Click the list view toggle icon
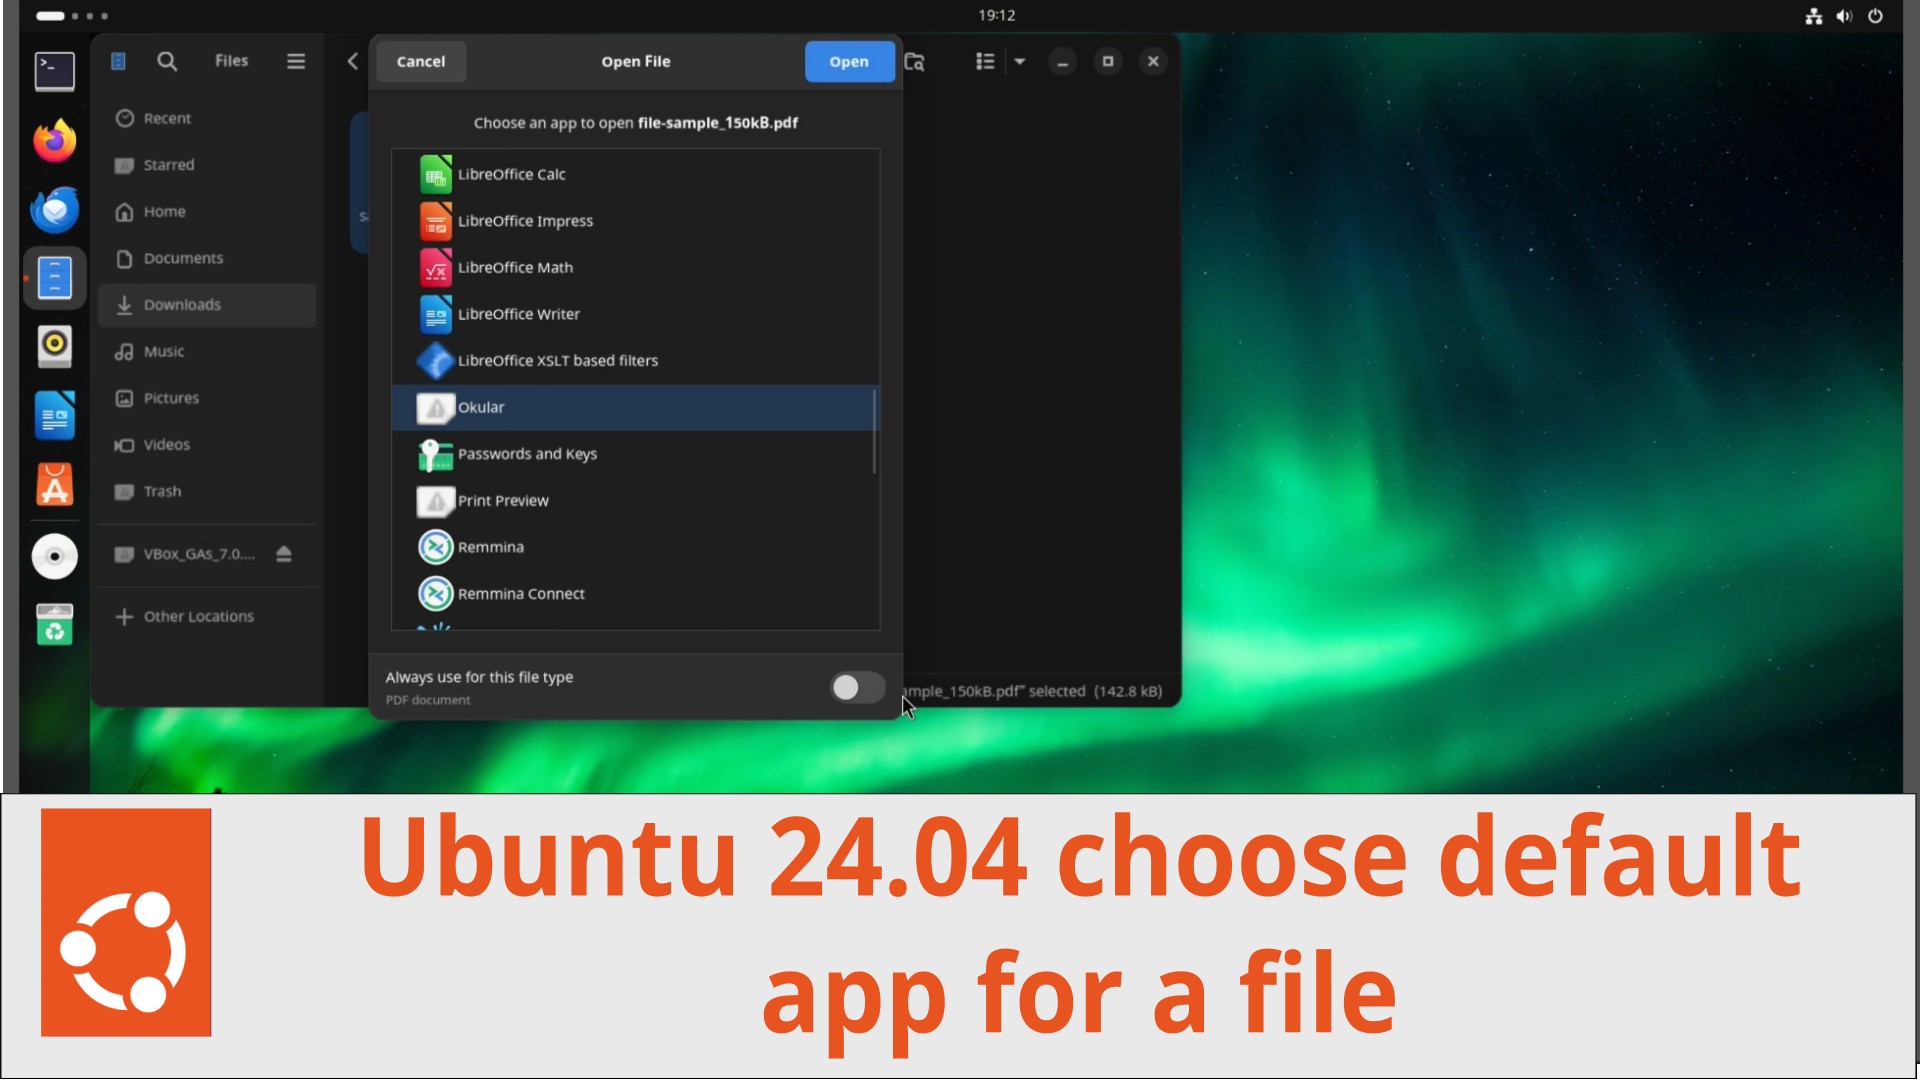Image resolution: width=1920 pixels, height=1080 pixels. tap(985, 62)
